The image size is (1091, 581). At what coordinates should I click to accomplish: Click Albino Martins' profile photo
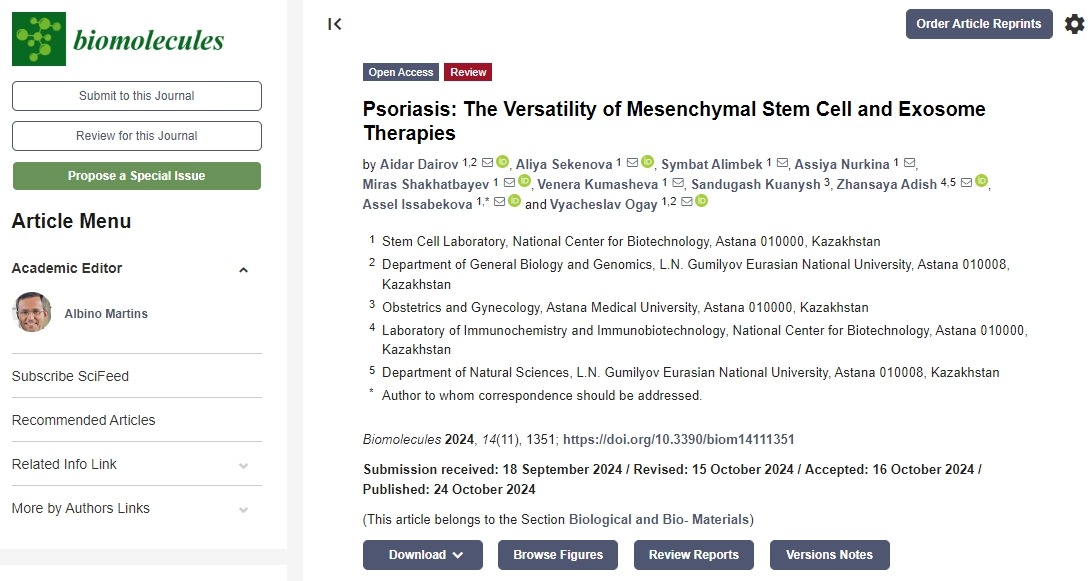click(32, 313)
